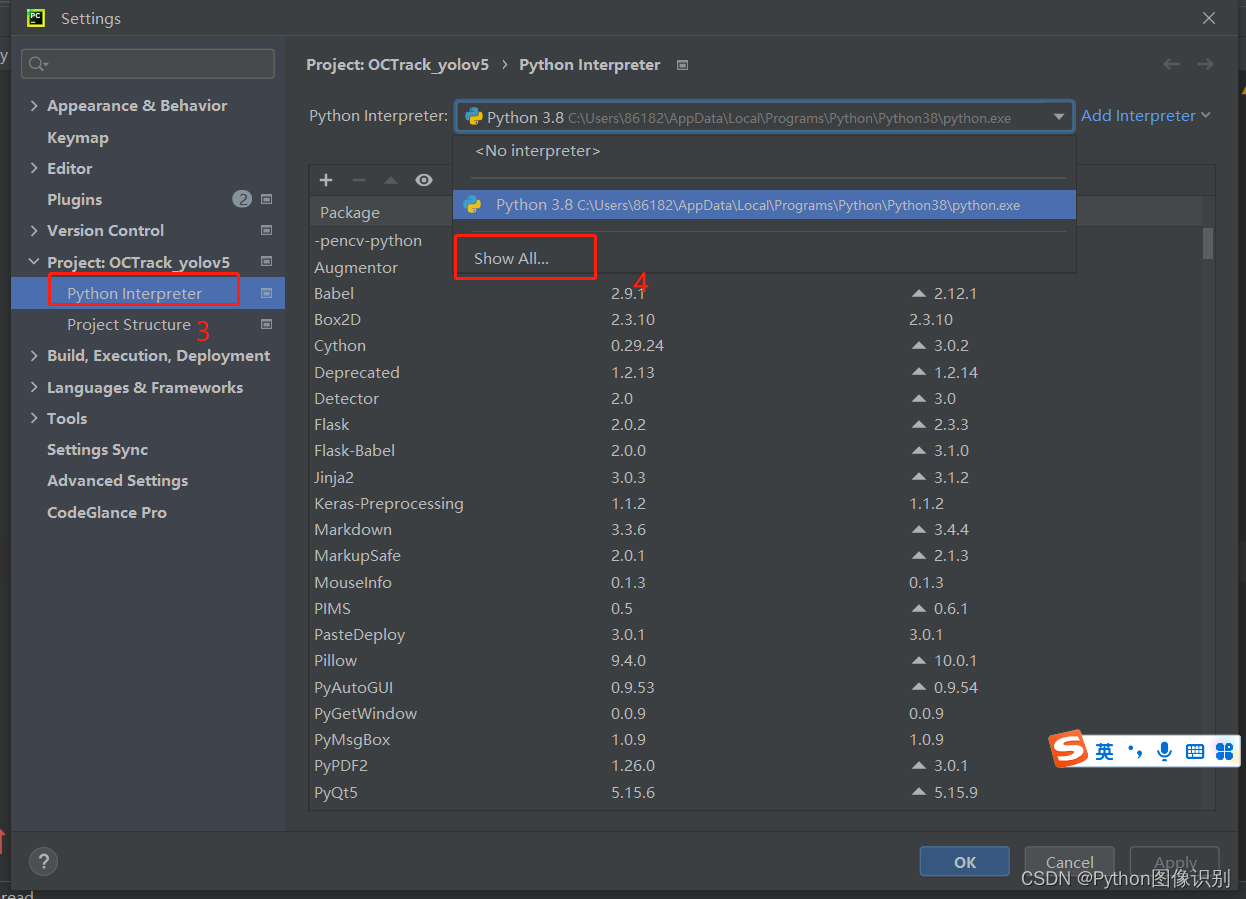Click the package list vertical scrollbar
Viewport: 1246px width, 899px height.
(x=1208, y=243)
